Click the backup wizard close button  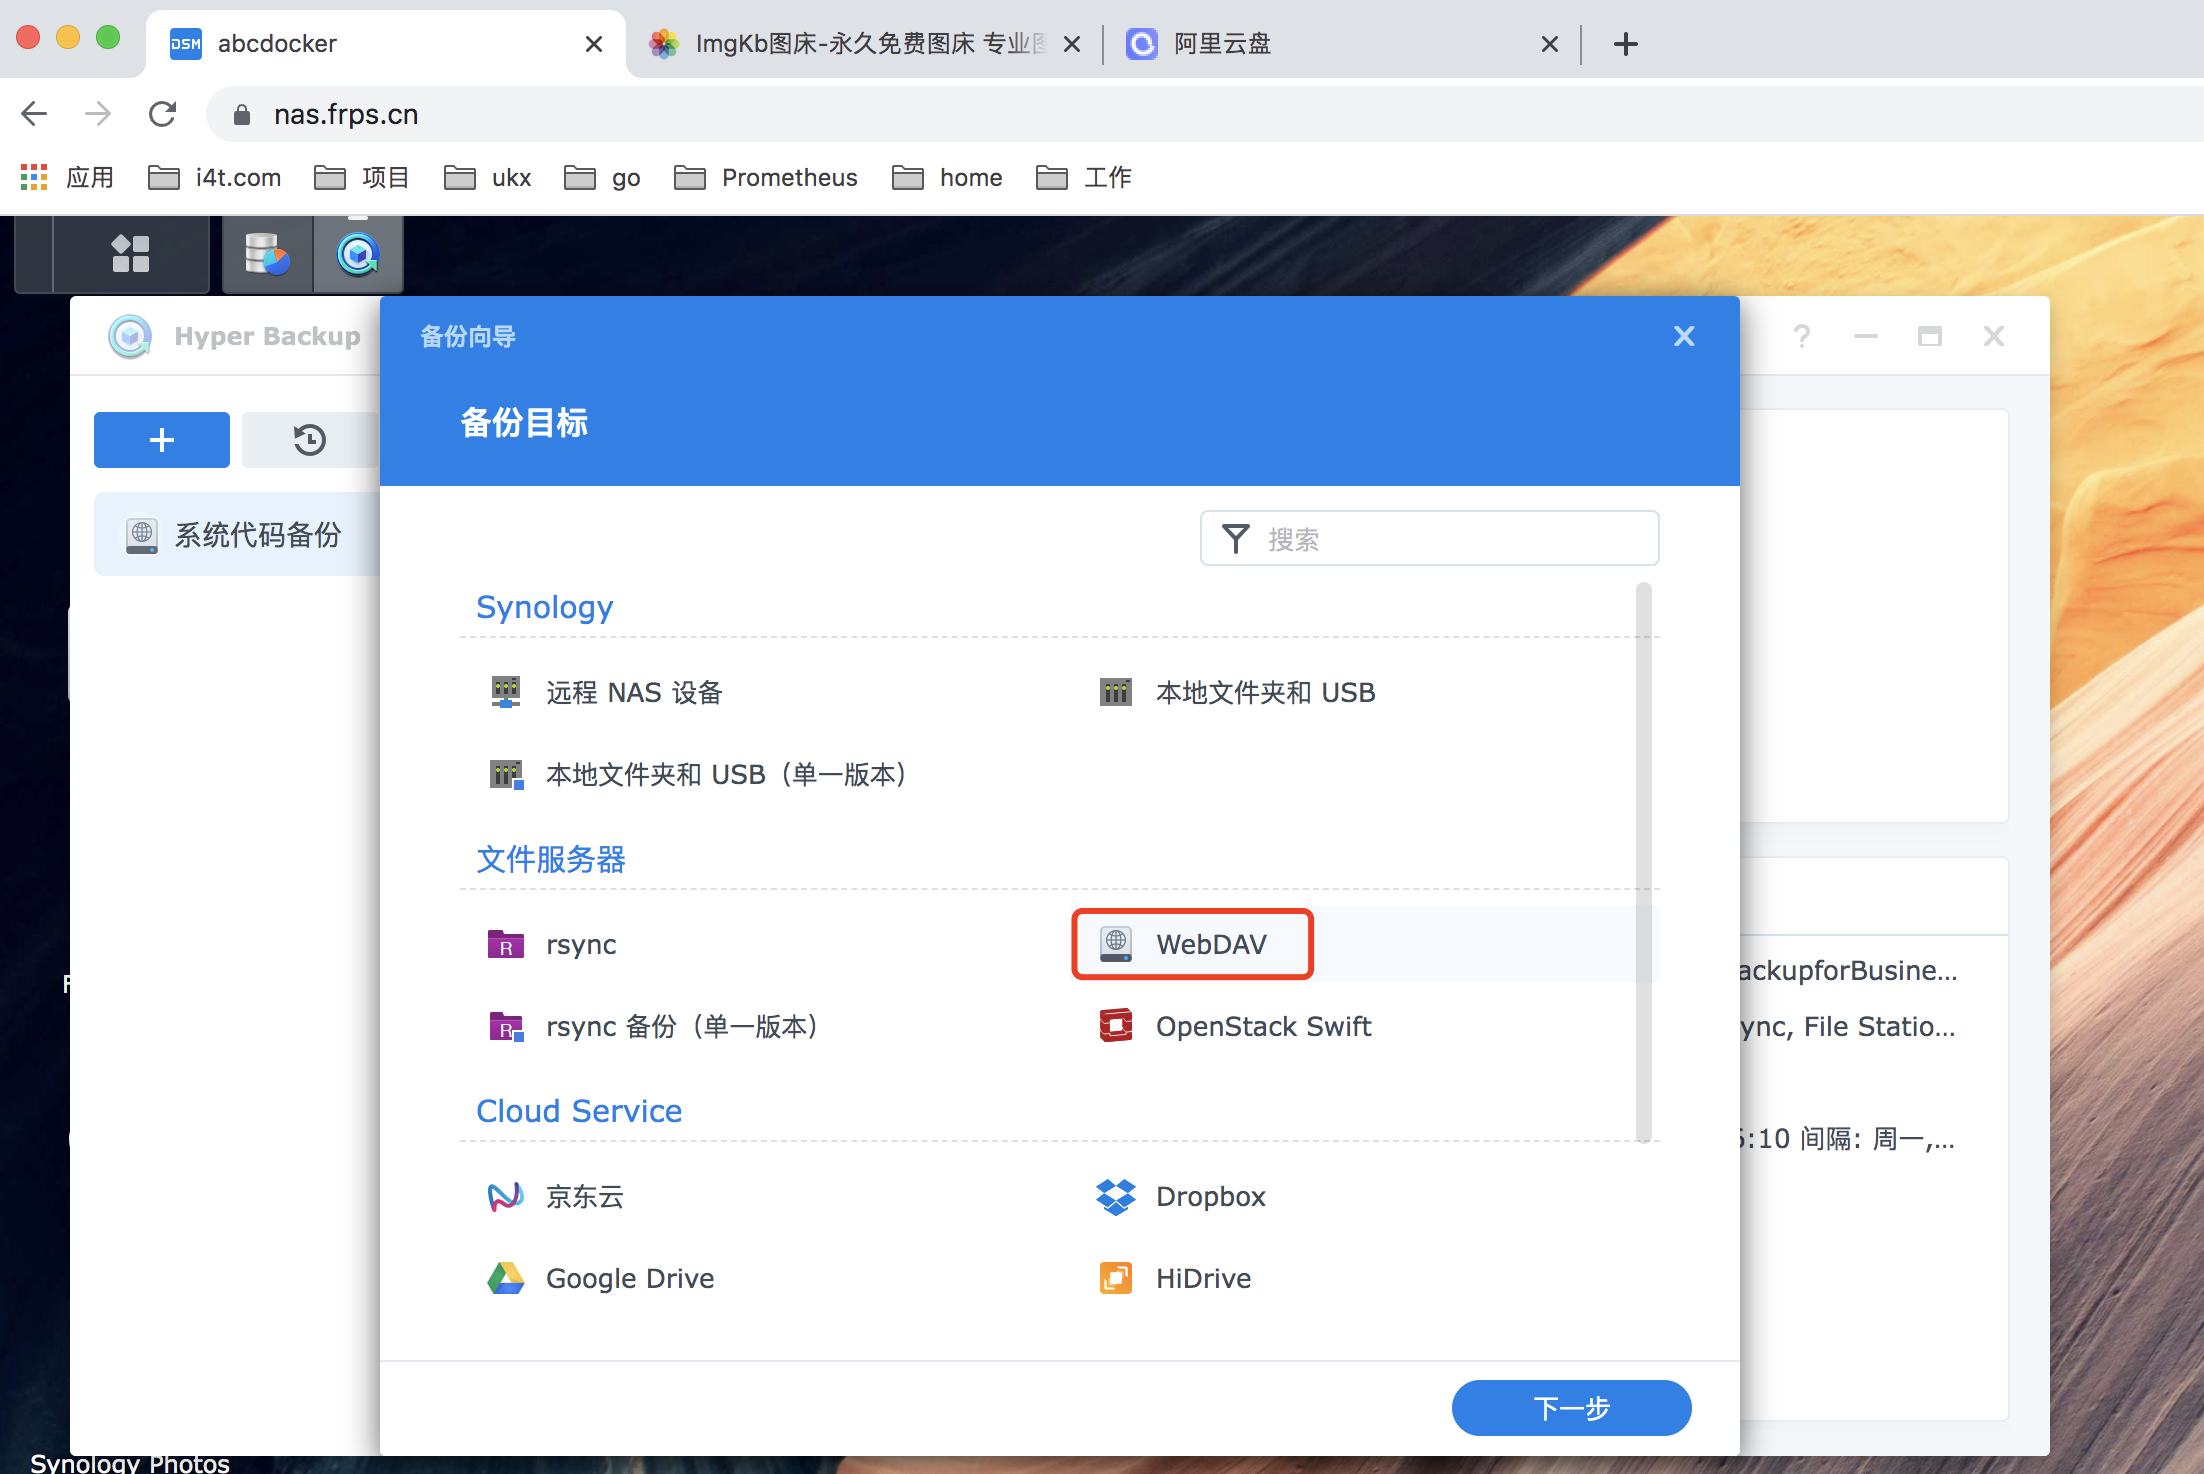click(1684, 336)
